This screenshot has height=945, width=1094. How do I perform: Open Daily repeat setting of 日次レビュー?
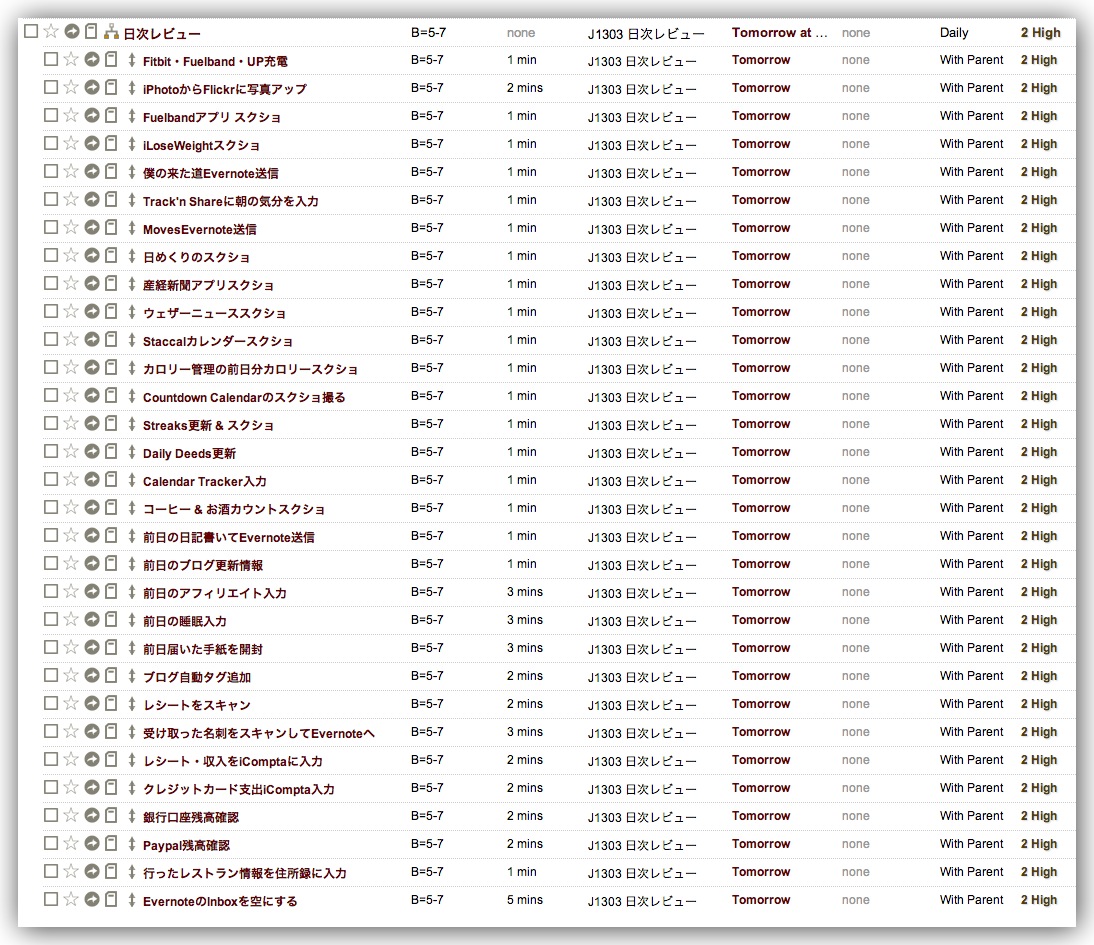click(954, 33)
